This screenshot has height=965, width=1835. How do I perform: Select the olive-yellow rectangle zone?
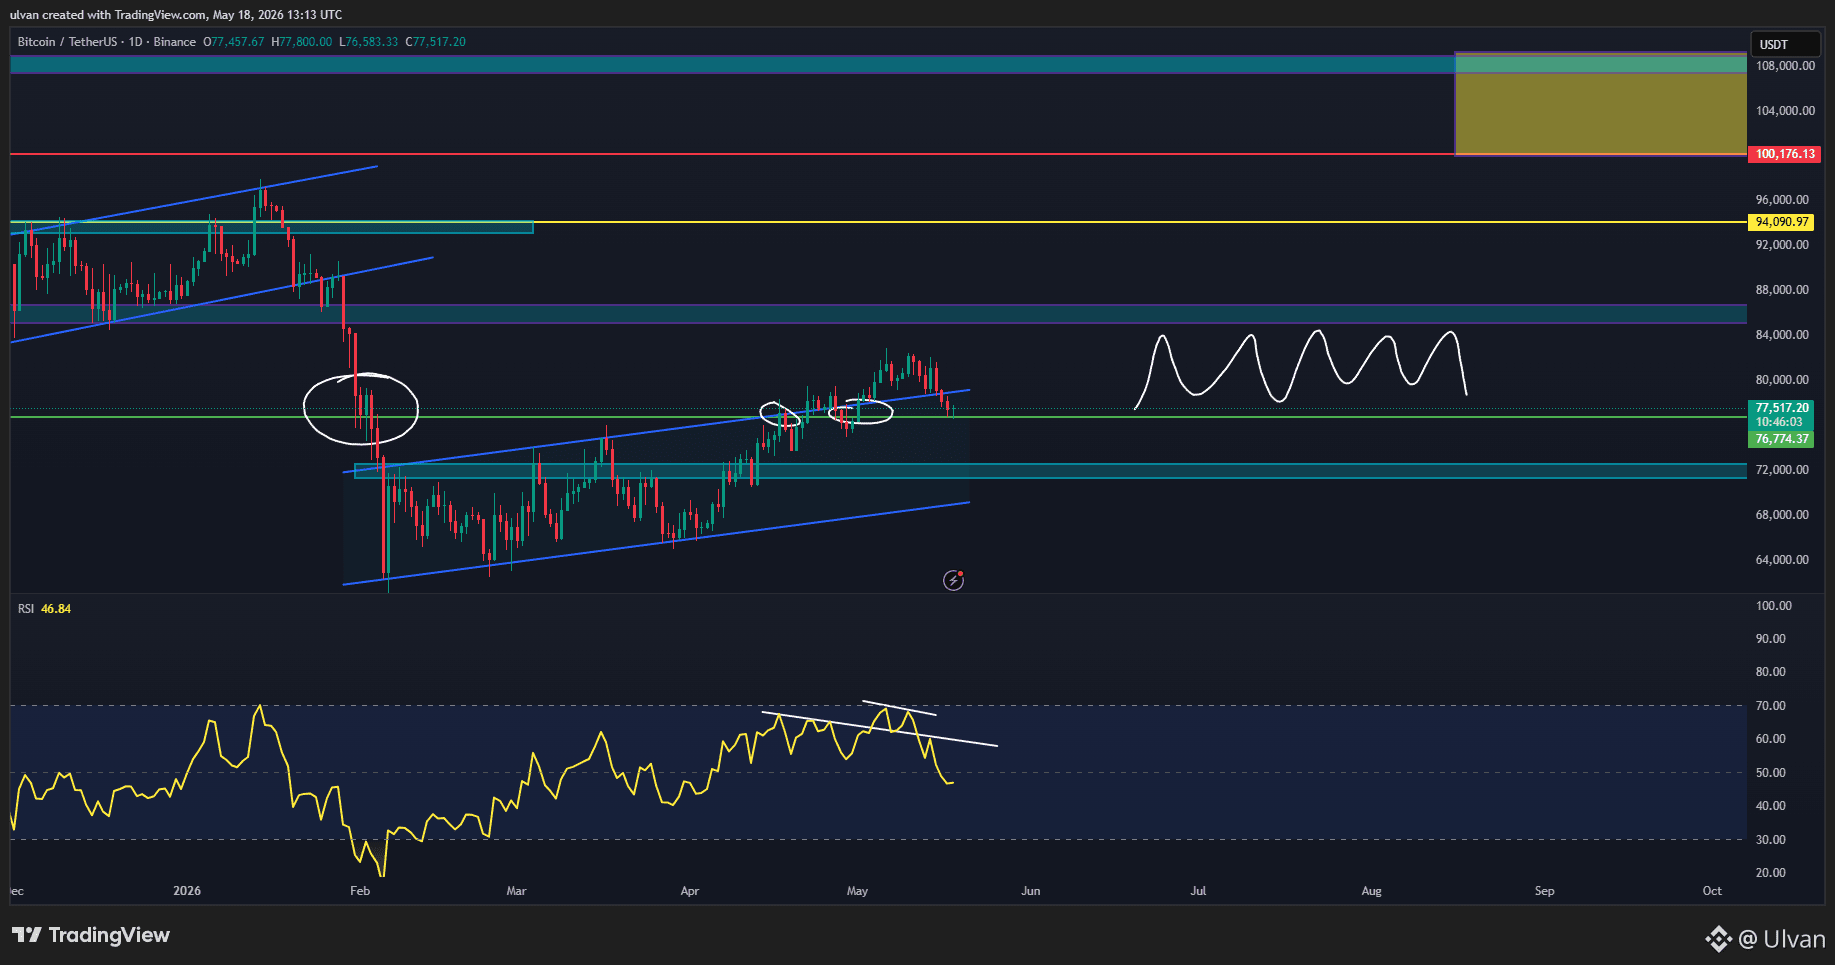coord(1600,104)
